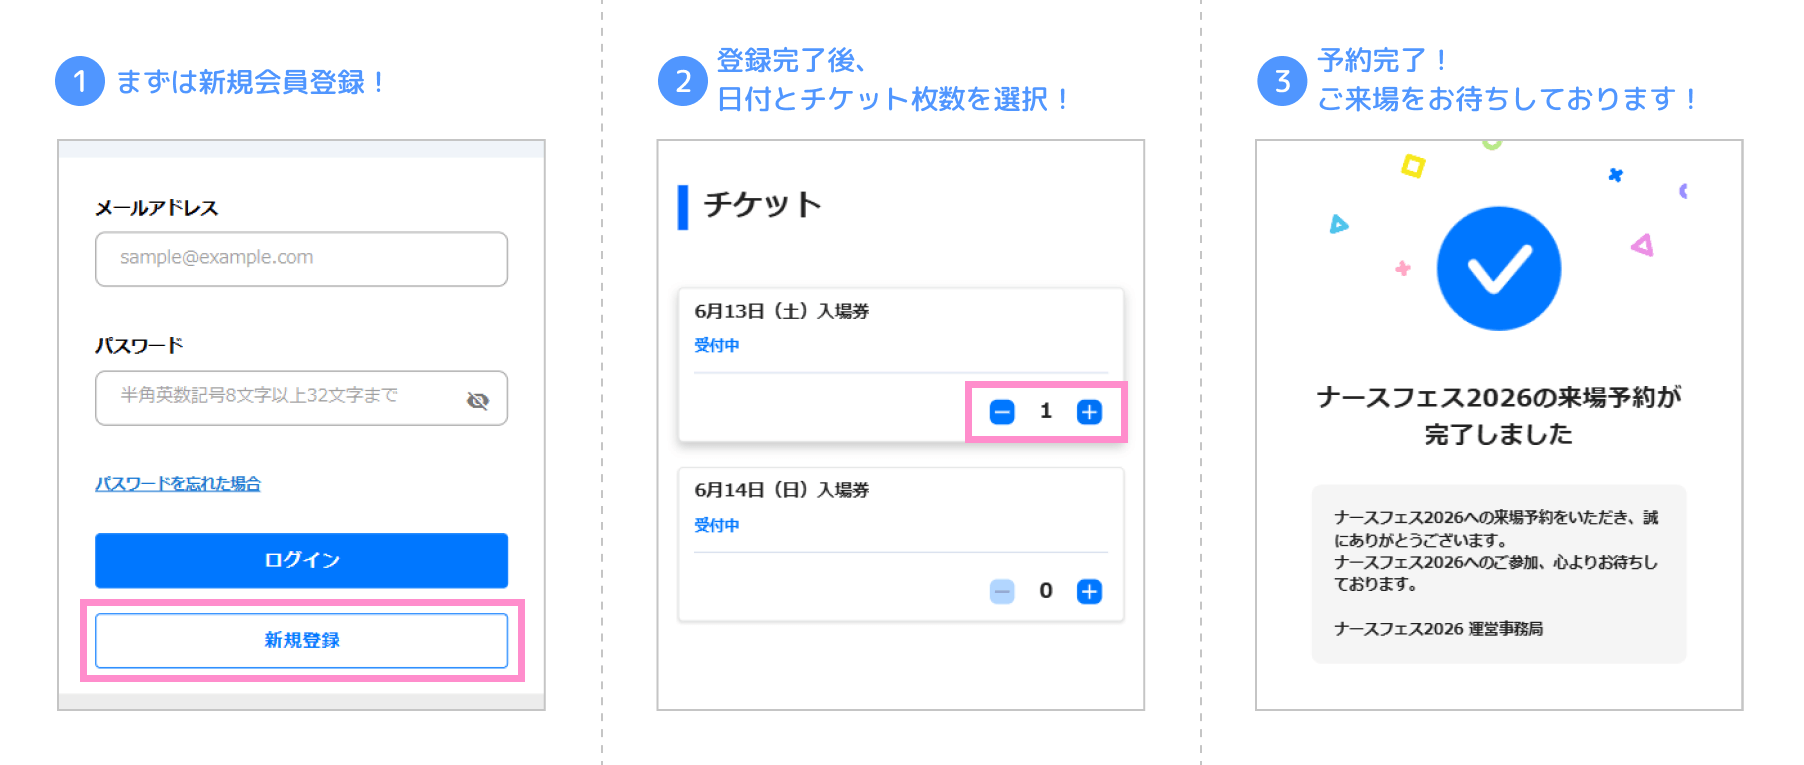
Task: Click the blue checkmark confirmation icon
Action: 1497,268
